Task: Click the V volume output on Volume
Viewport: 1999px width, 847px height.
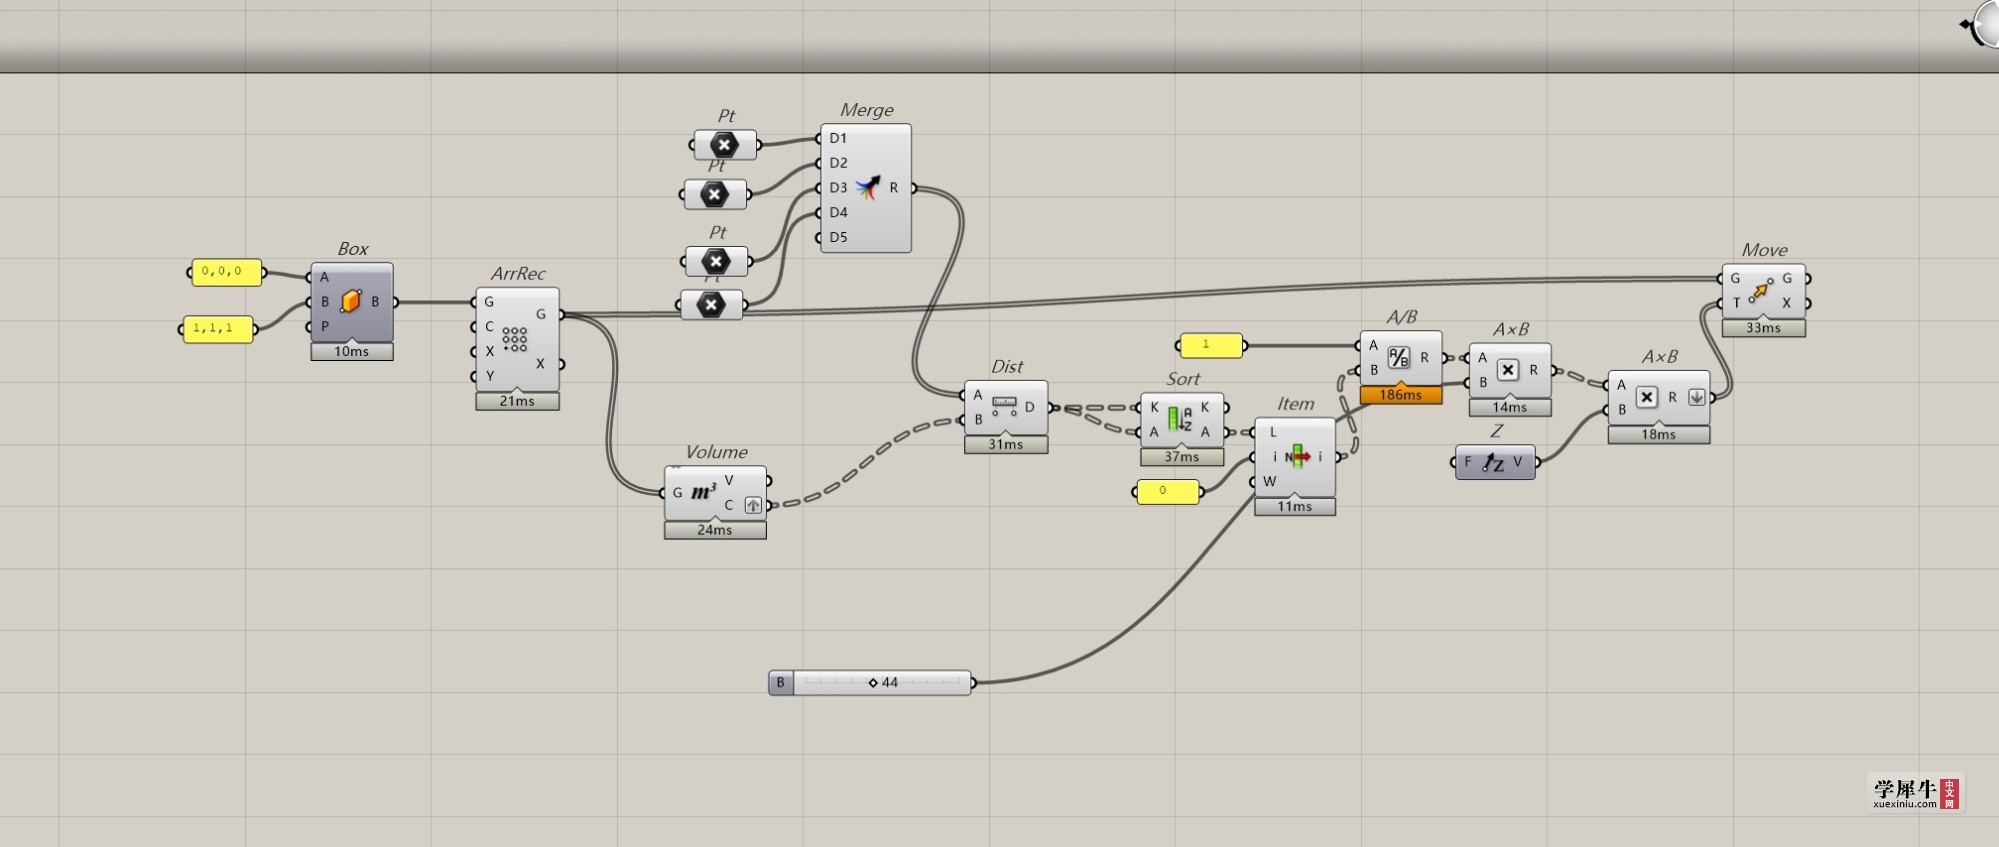Action: [x=730, y=480]
